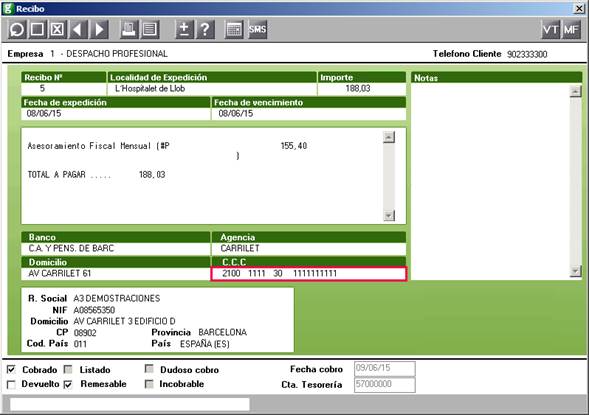Click the Empresa name DESPACHO PROFESIONAL

(117, 54)
